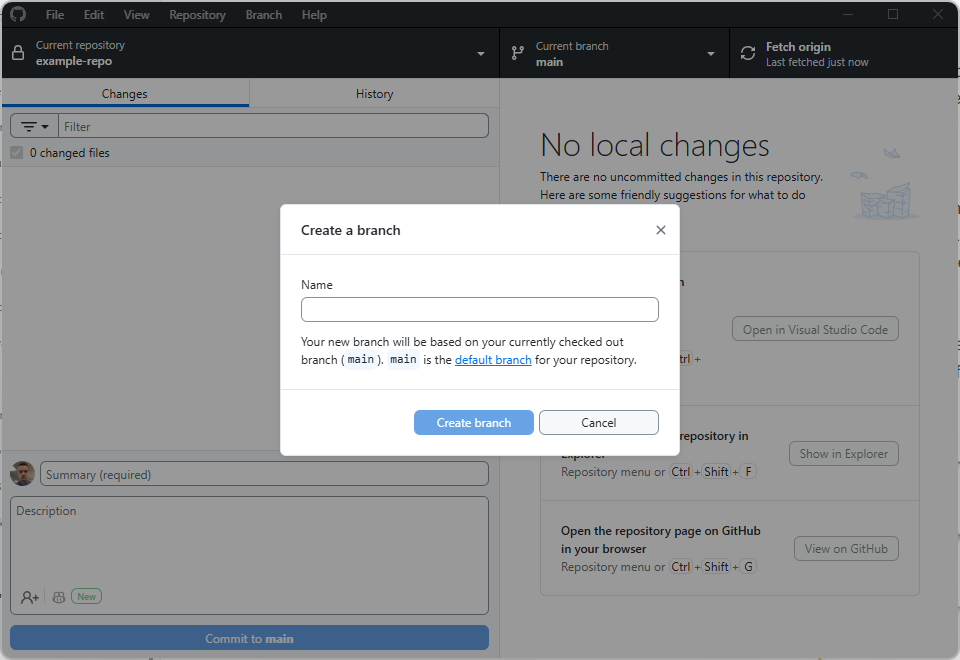The height and width of the screenshot is (660, 960).
Task: Open the Branch menu
Action: click(263, 15)
